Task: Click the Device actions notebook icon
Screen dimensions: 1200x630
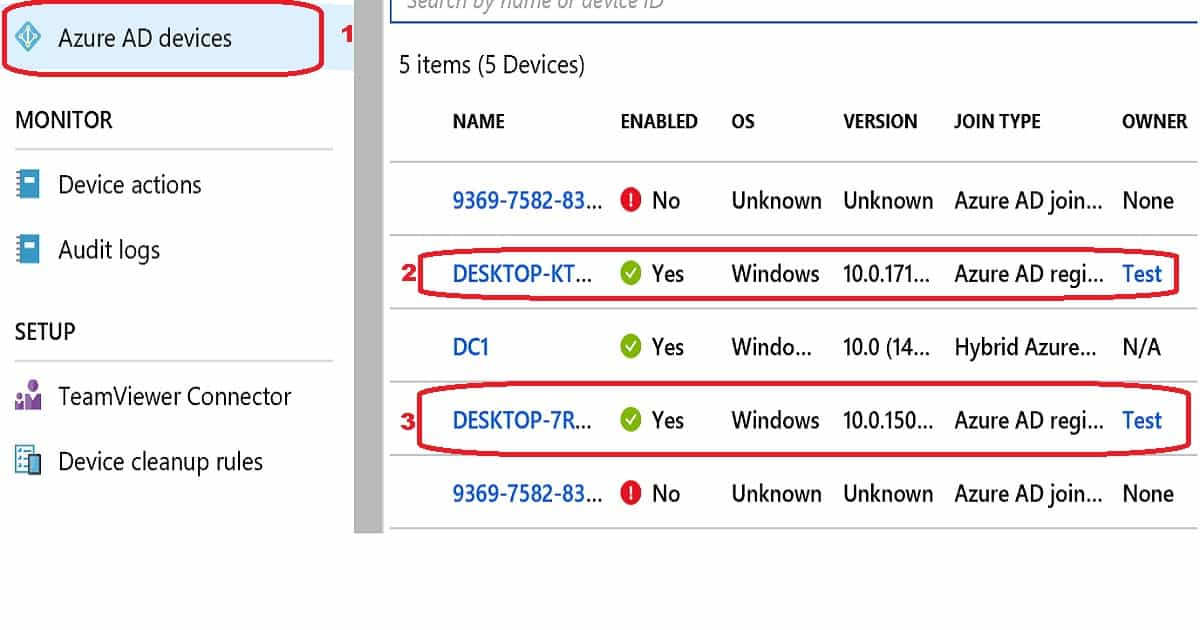Action: (x=28, y=185)
